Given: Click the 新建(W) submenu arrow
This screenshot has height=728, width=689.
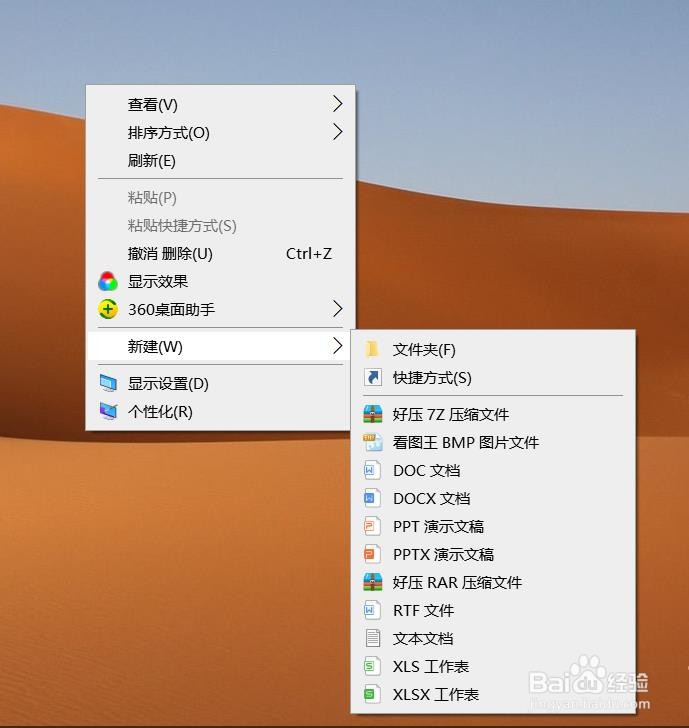Looking at the screenshot, I should (338, 346).
